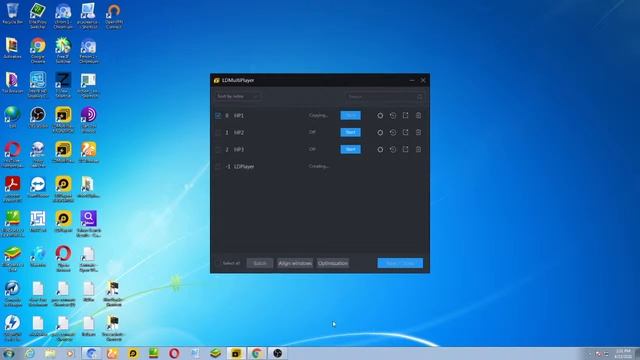Create desktop shortcut icon for HP3

click(x=405, y=149)
